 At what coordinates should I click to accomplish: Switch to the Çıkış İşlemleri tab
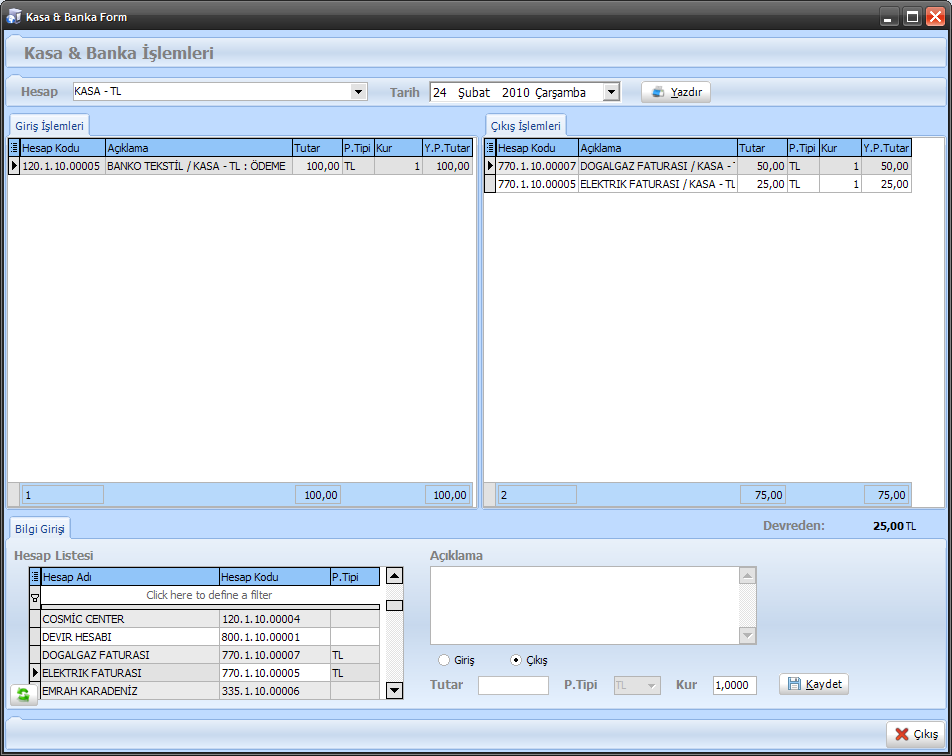(526, 125)
